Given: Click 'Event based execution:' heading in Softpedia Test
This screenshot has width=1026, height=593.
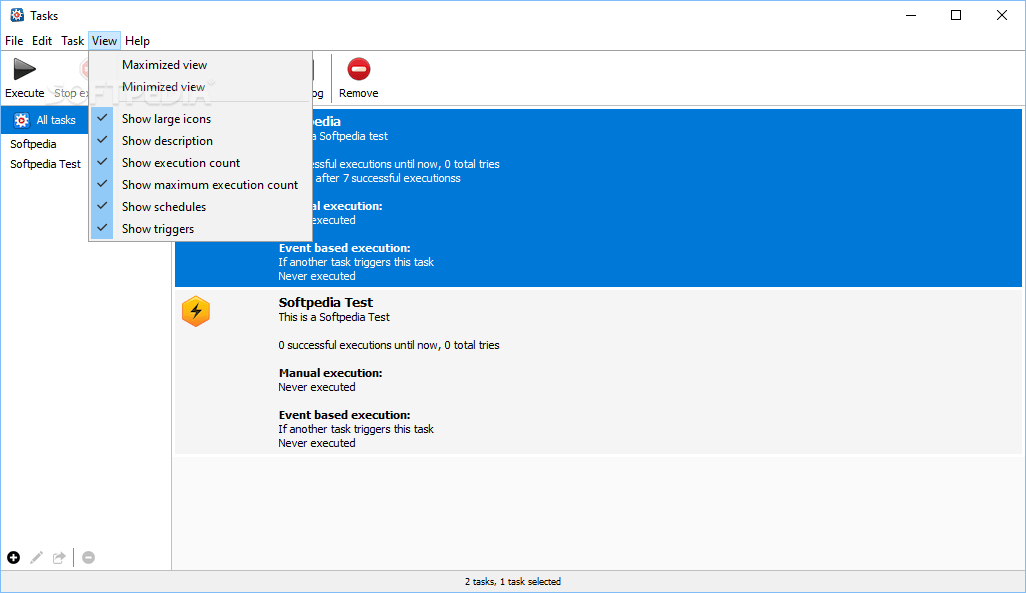Looking at the screenshot, I should pos(344,415).
